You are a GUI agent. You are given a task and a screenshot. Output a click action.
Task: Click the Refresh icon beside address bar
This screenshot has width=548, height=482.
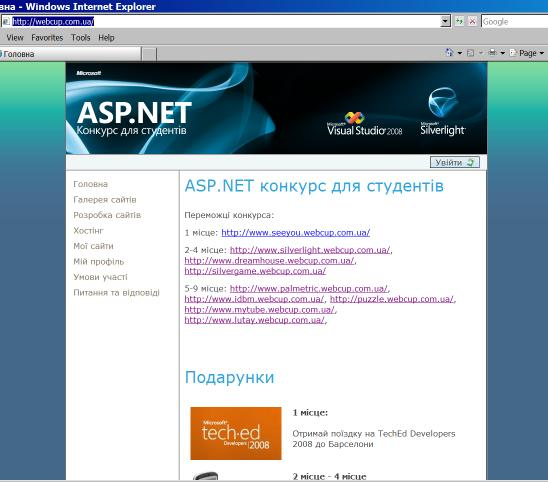tap(459, 21)
